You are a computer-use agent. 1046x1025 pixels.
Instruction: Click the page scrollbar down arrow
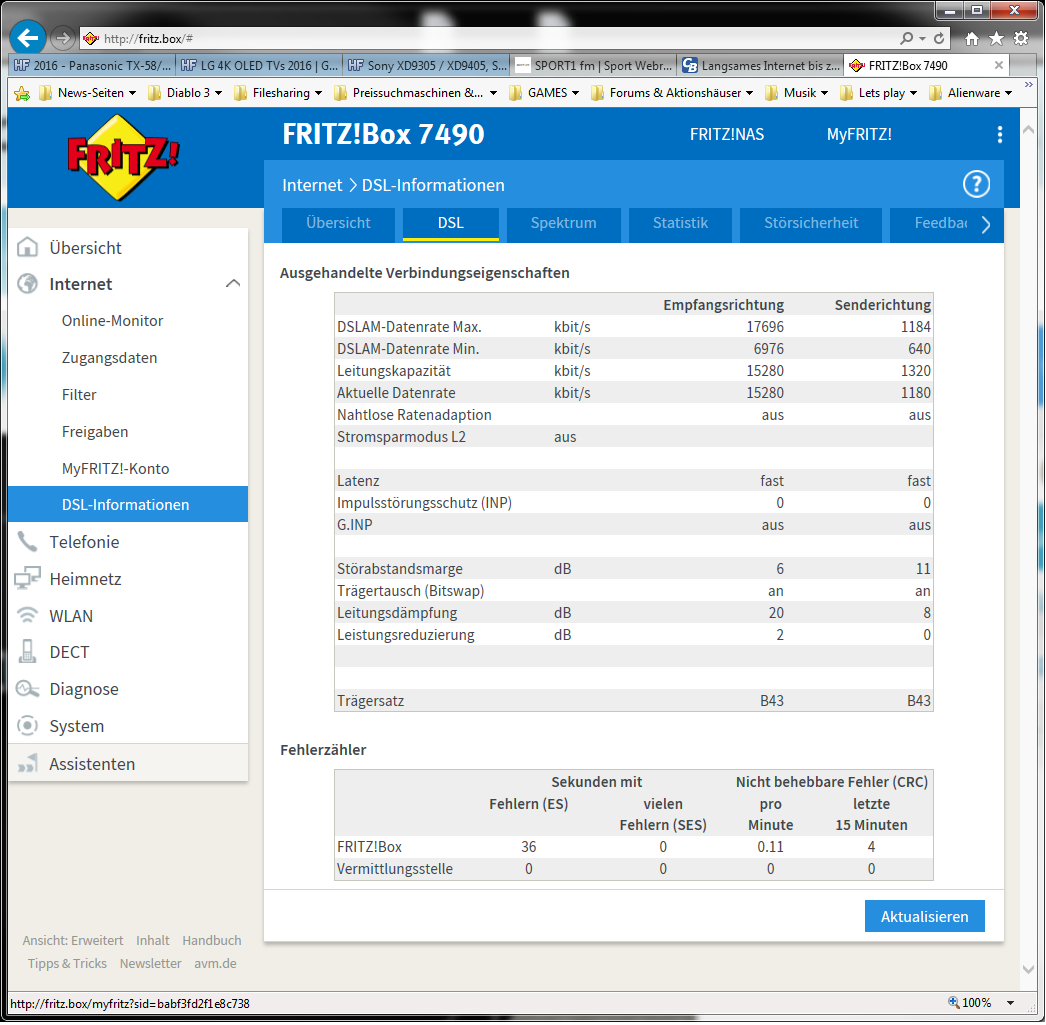click(x=1028, y=970)
